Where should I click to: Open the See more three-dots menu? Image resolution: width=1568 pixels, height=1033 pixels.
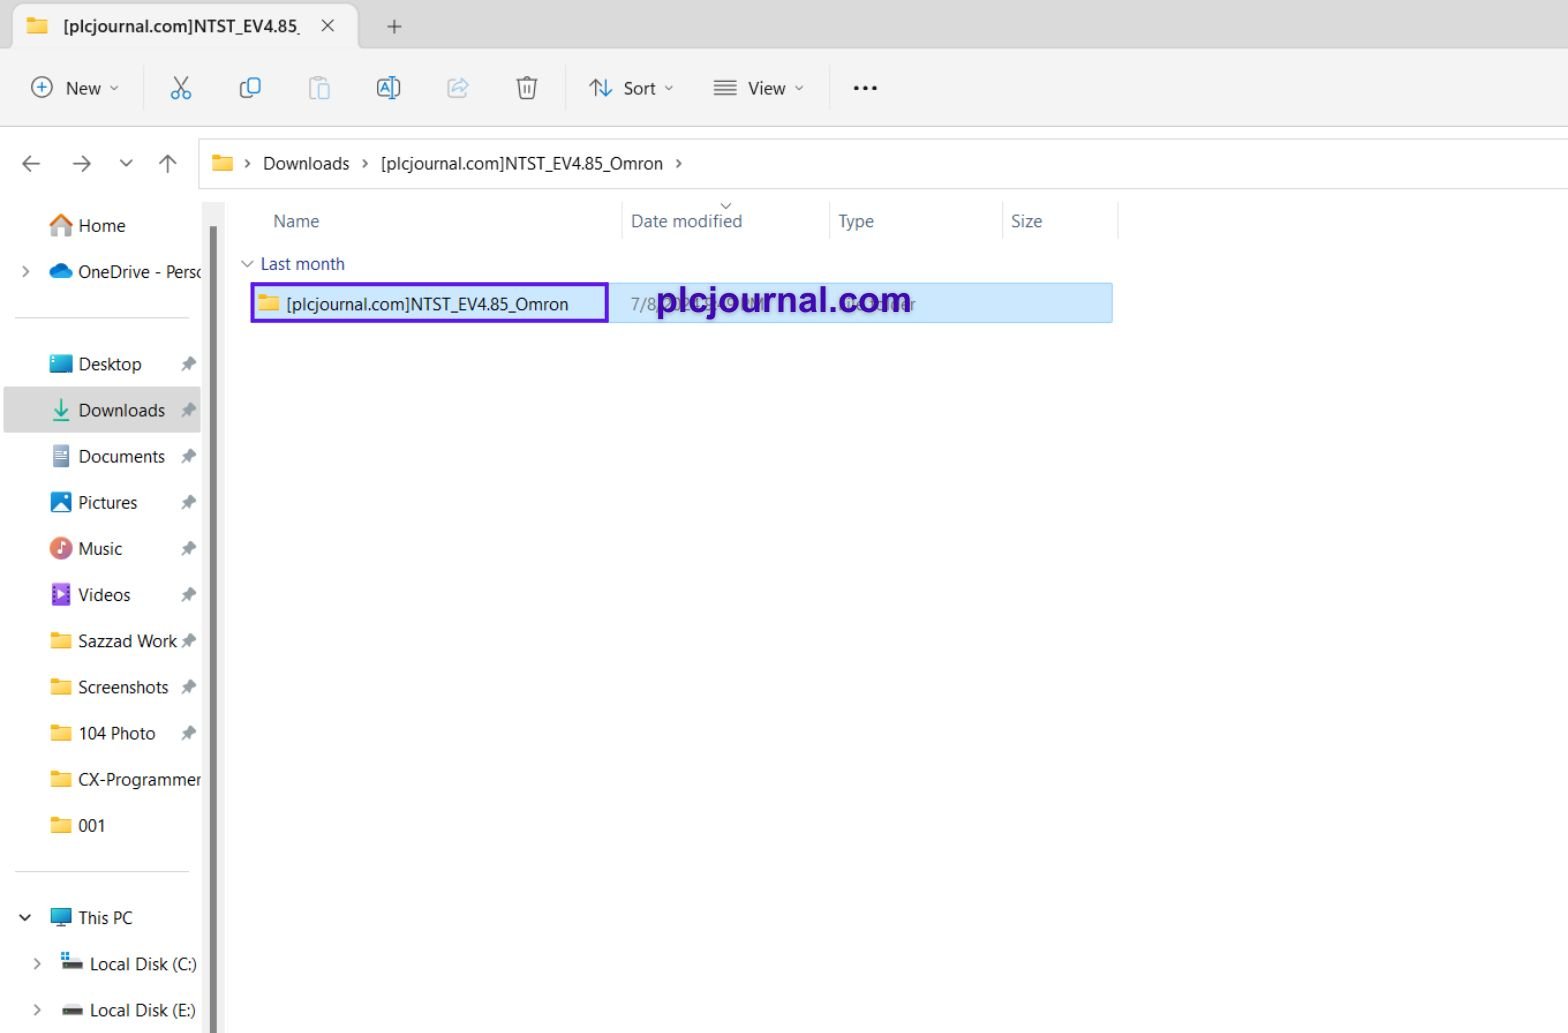click(x=865, y=88)
